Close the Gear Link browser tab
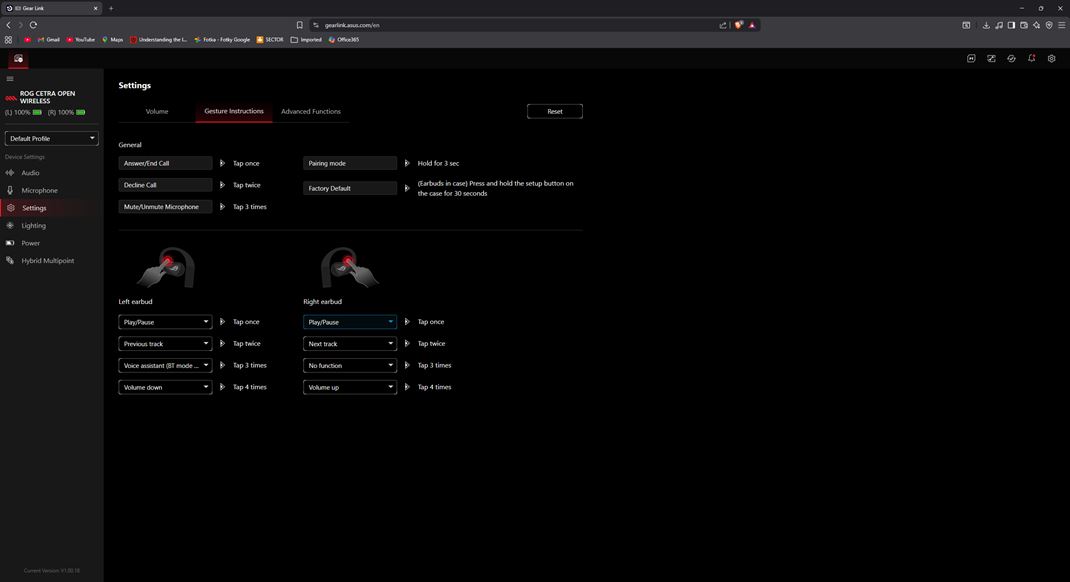1070x582 pixels. click(96, 8)
